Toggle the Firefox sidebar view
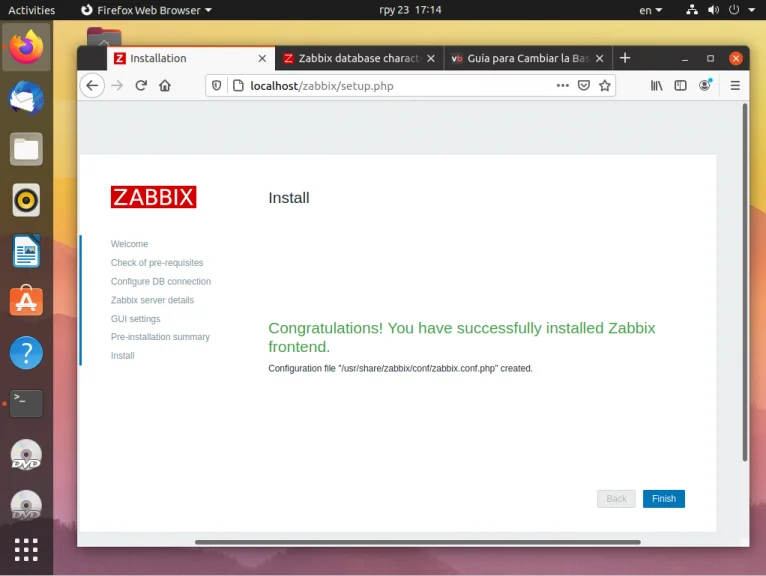Screen dimensions: 766x576 (681, 86)
